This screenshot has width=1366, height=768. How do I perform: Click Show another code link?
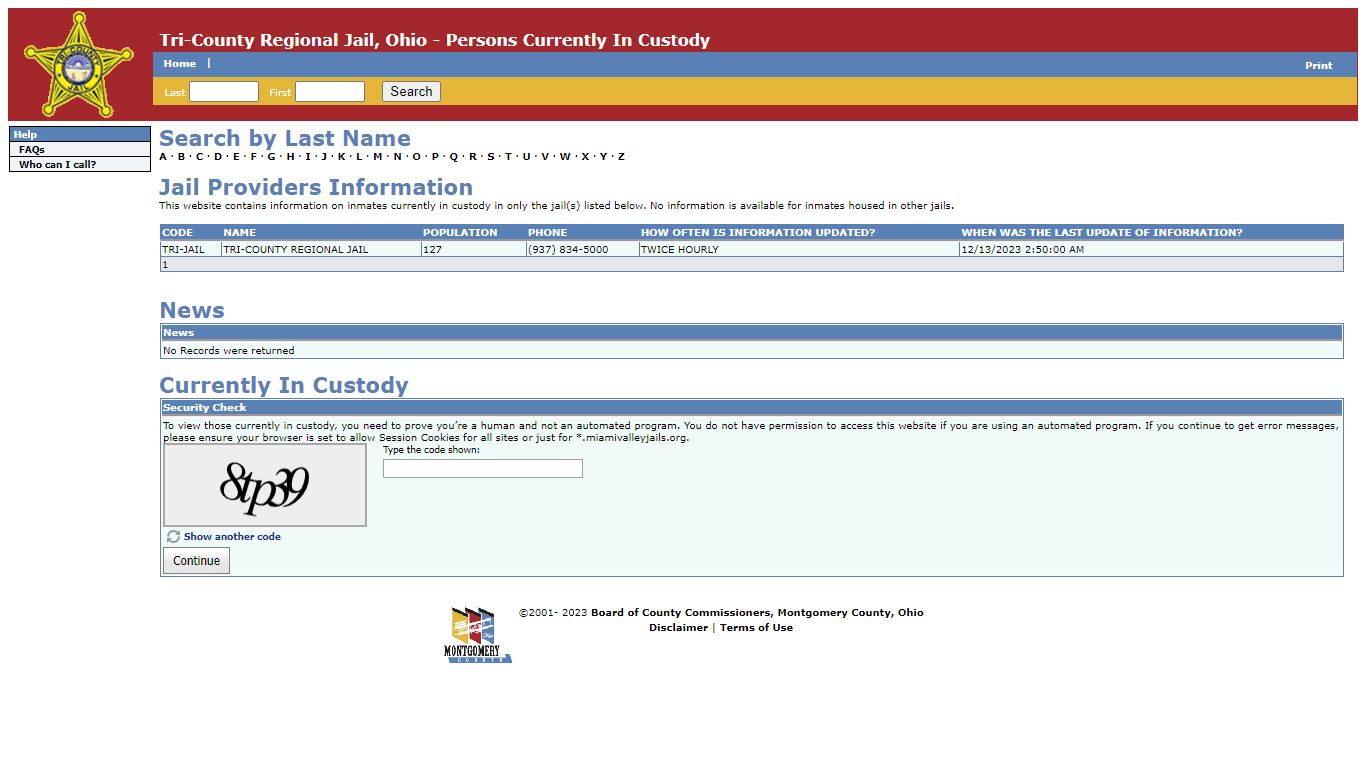click(x=232, y=537)
